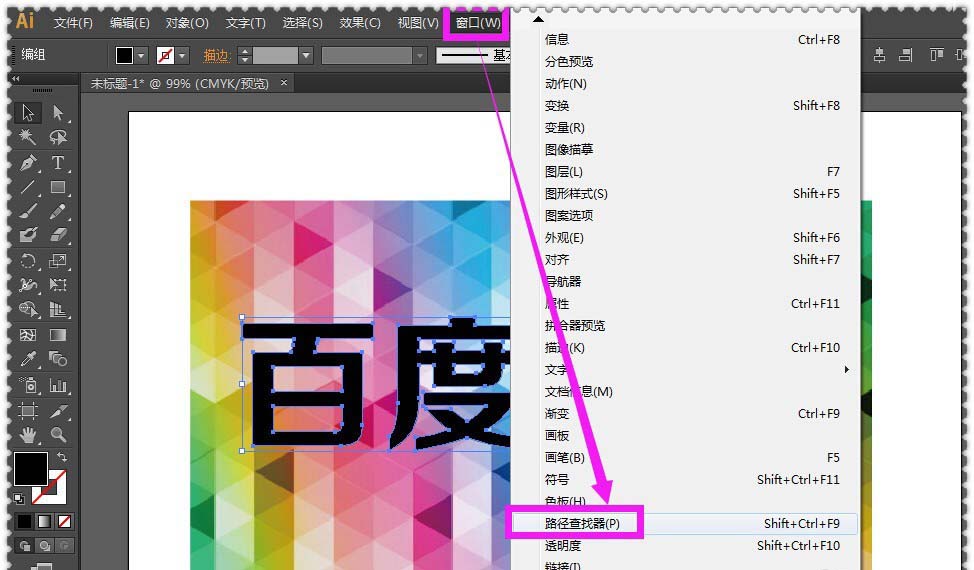The image size is (974, 570).
Task: Collapse the toolbox with double-arrow
Action: pyautogui.click(x=16, y=79)
